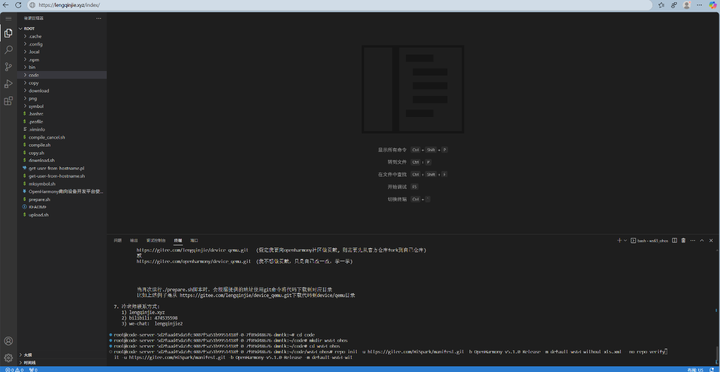Click the terminal vertical scrollbar
This screenshot has height=372, width=720.
(717, 354)
